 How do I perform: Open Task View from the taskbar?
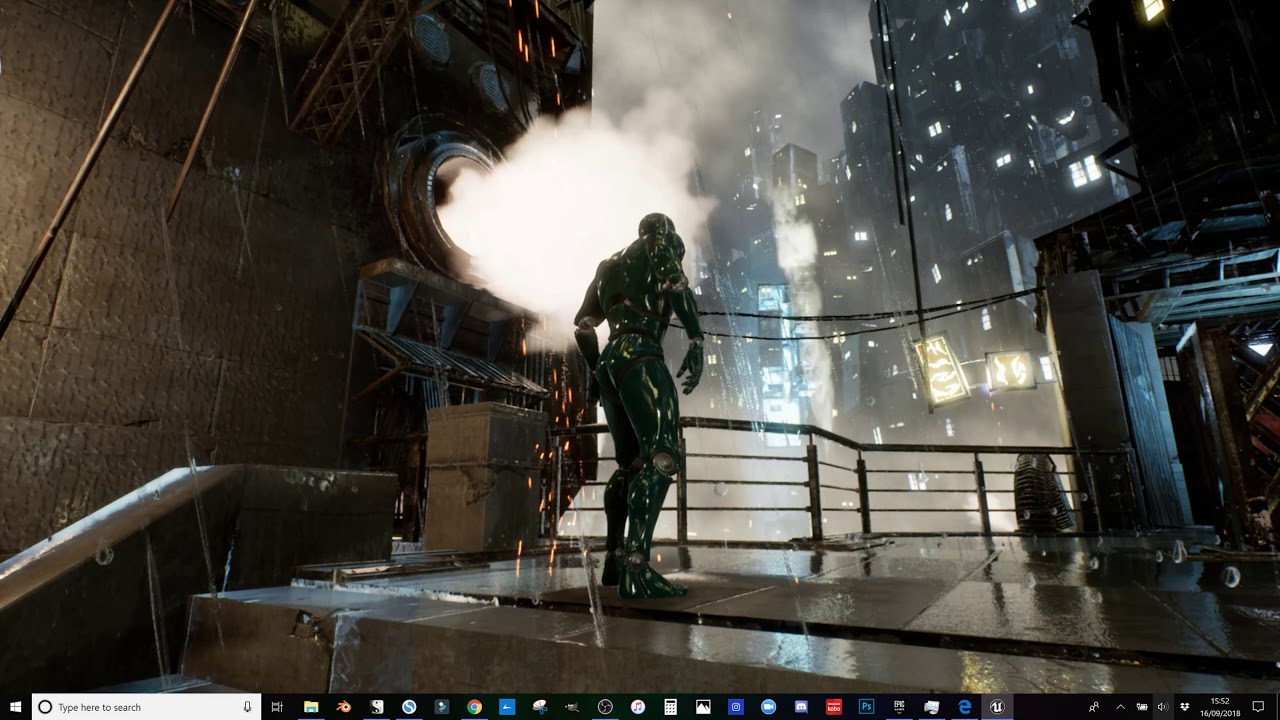278,707
